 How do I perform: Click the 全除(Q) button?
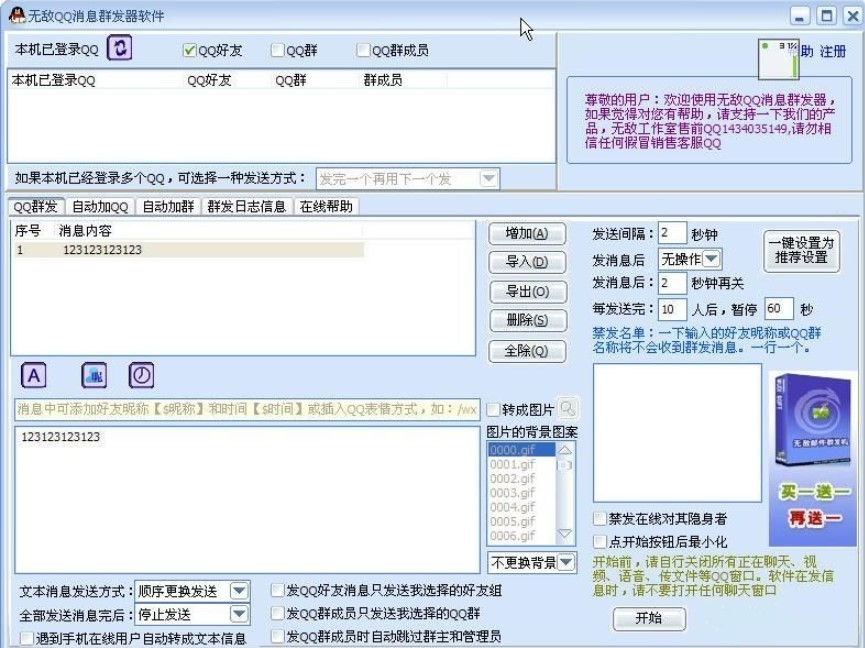(527, 351)
